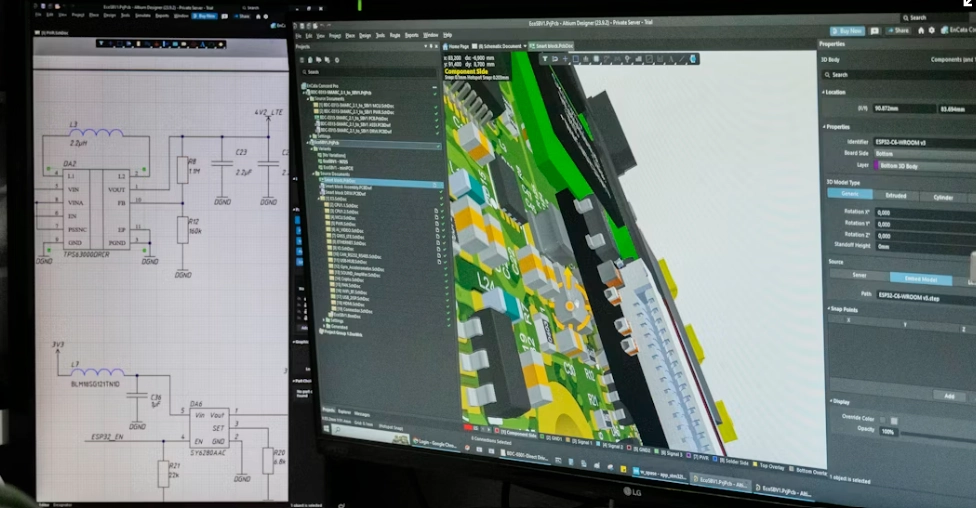Open the Design menu in right Altium window

pos(365,35)
